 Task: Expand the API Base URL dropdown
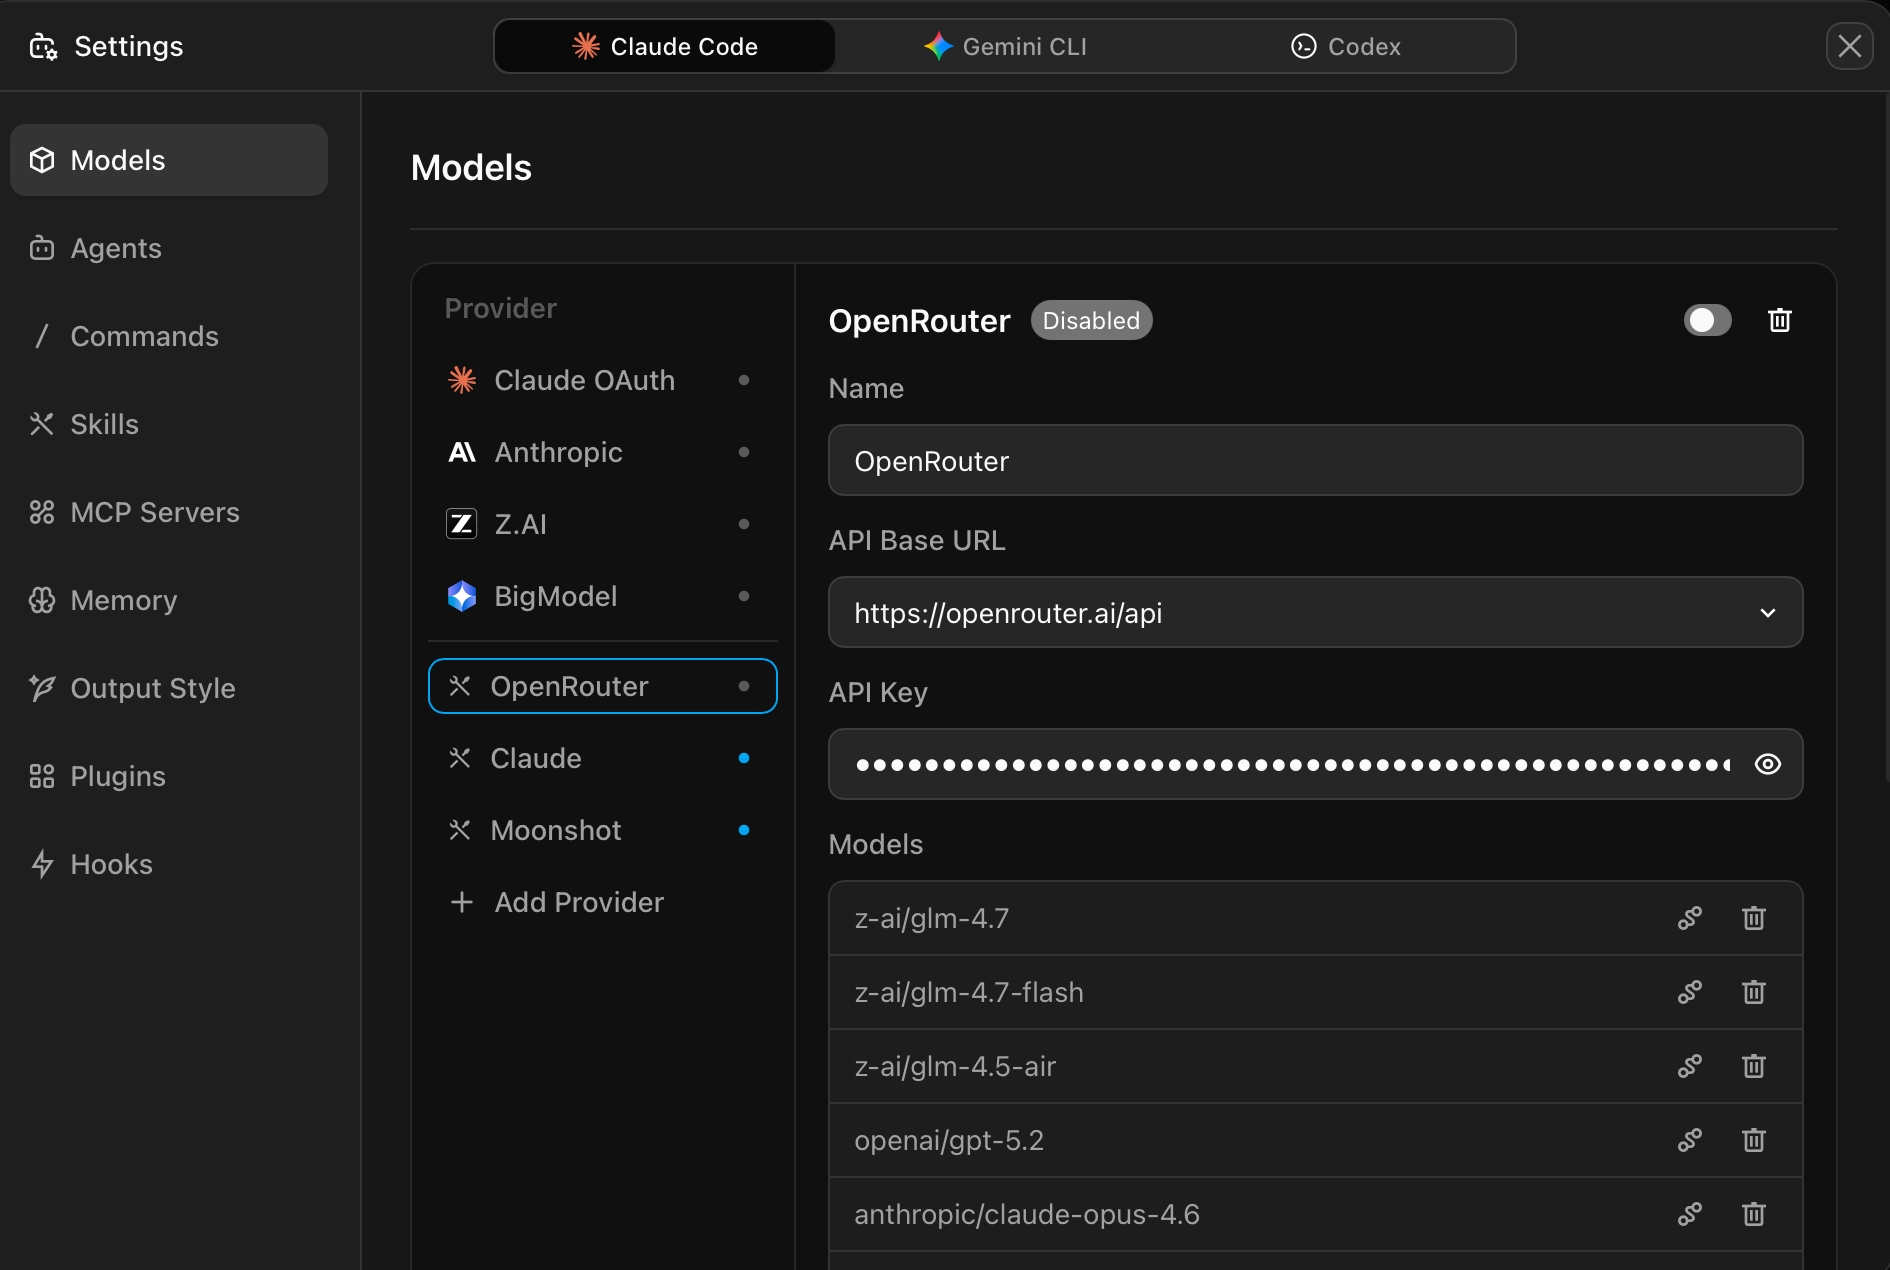[x=1767, y=613]
